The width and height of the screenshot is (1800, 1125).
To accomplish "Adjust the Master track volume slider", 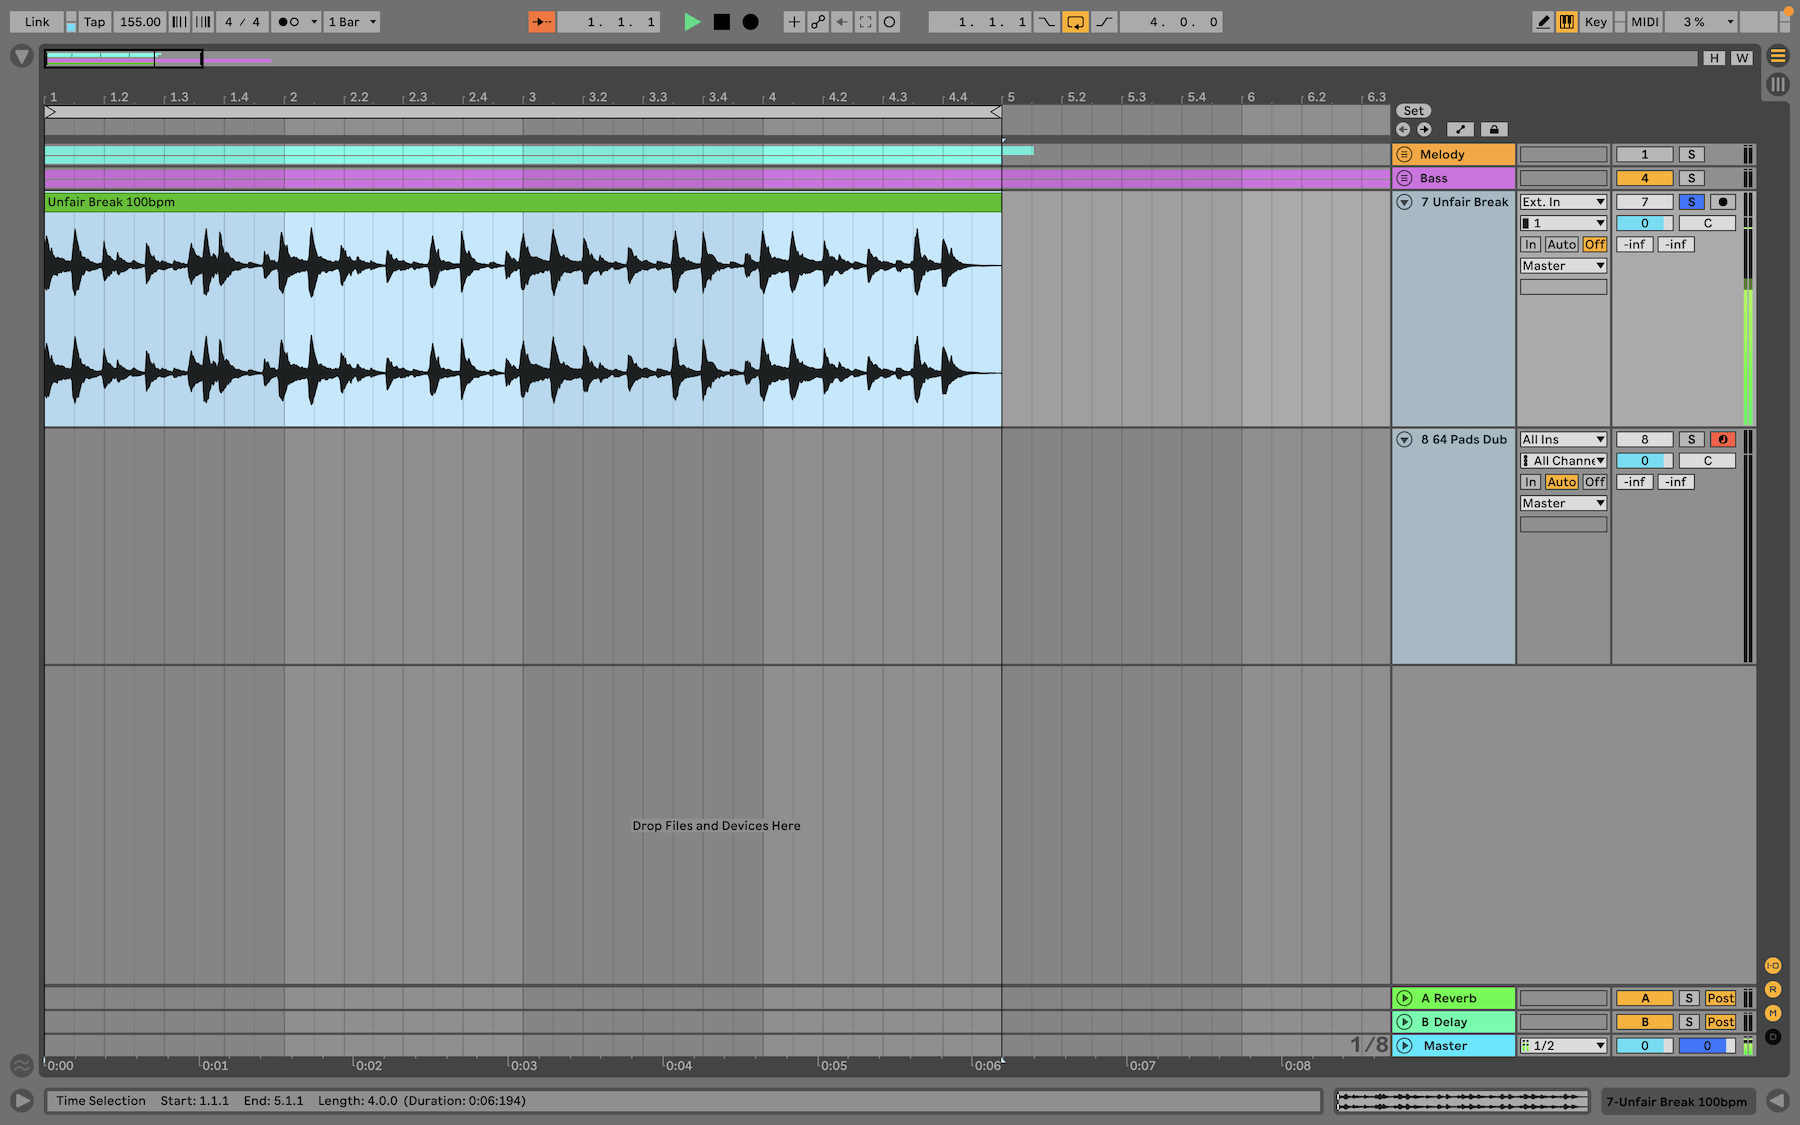I will tap(1644, 1045).
